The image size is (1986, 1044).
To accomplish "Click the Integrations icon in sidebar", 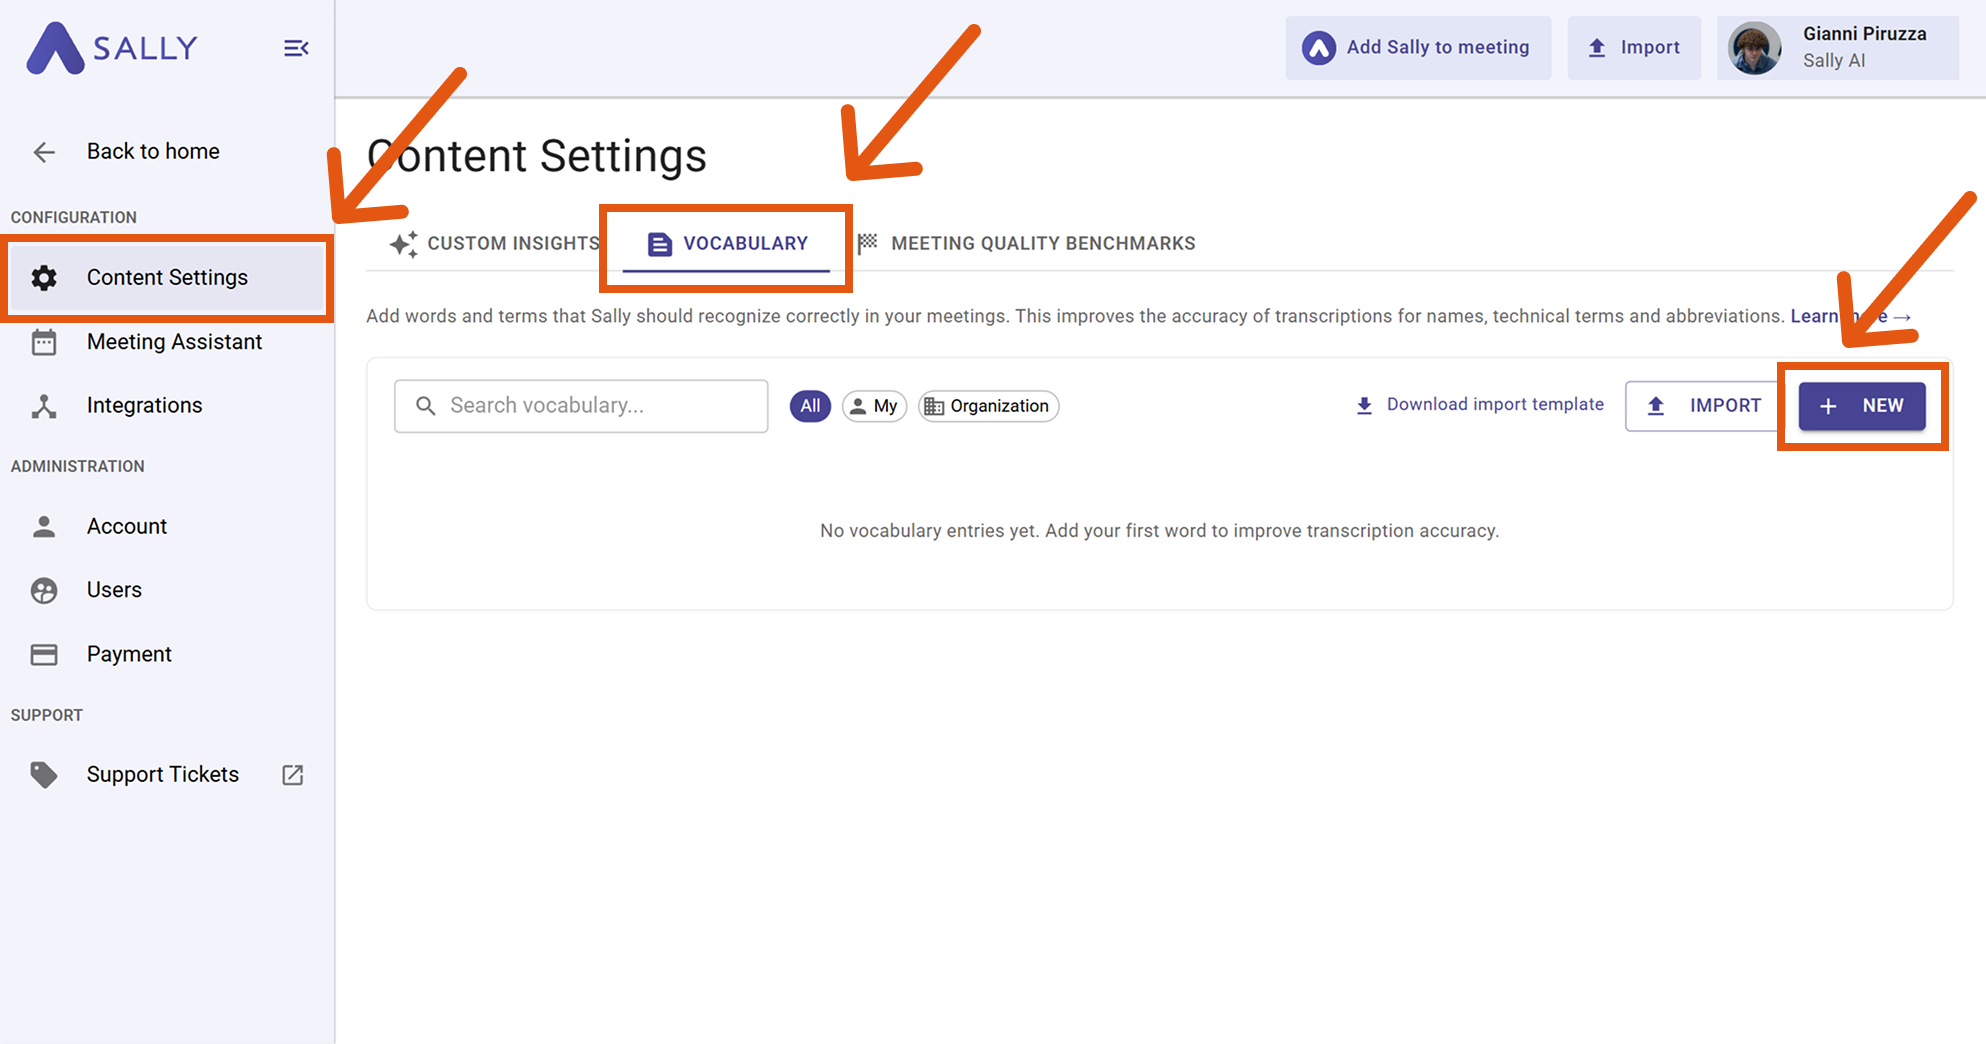I will (44, 406).
